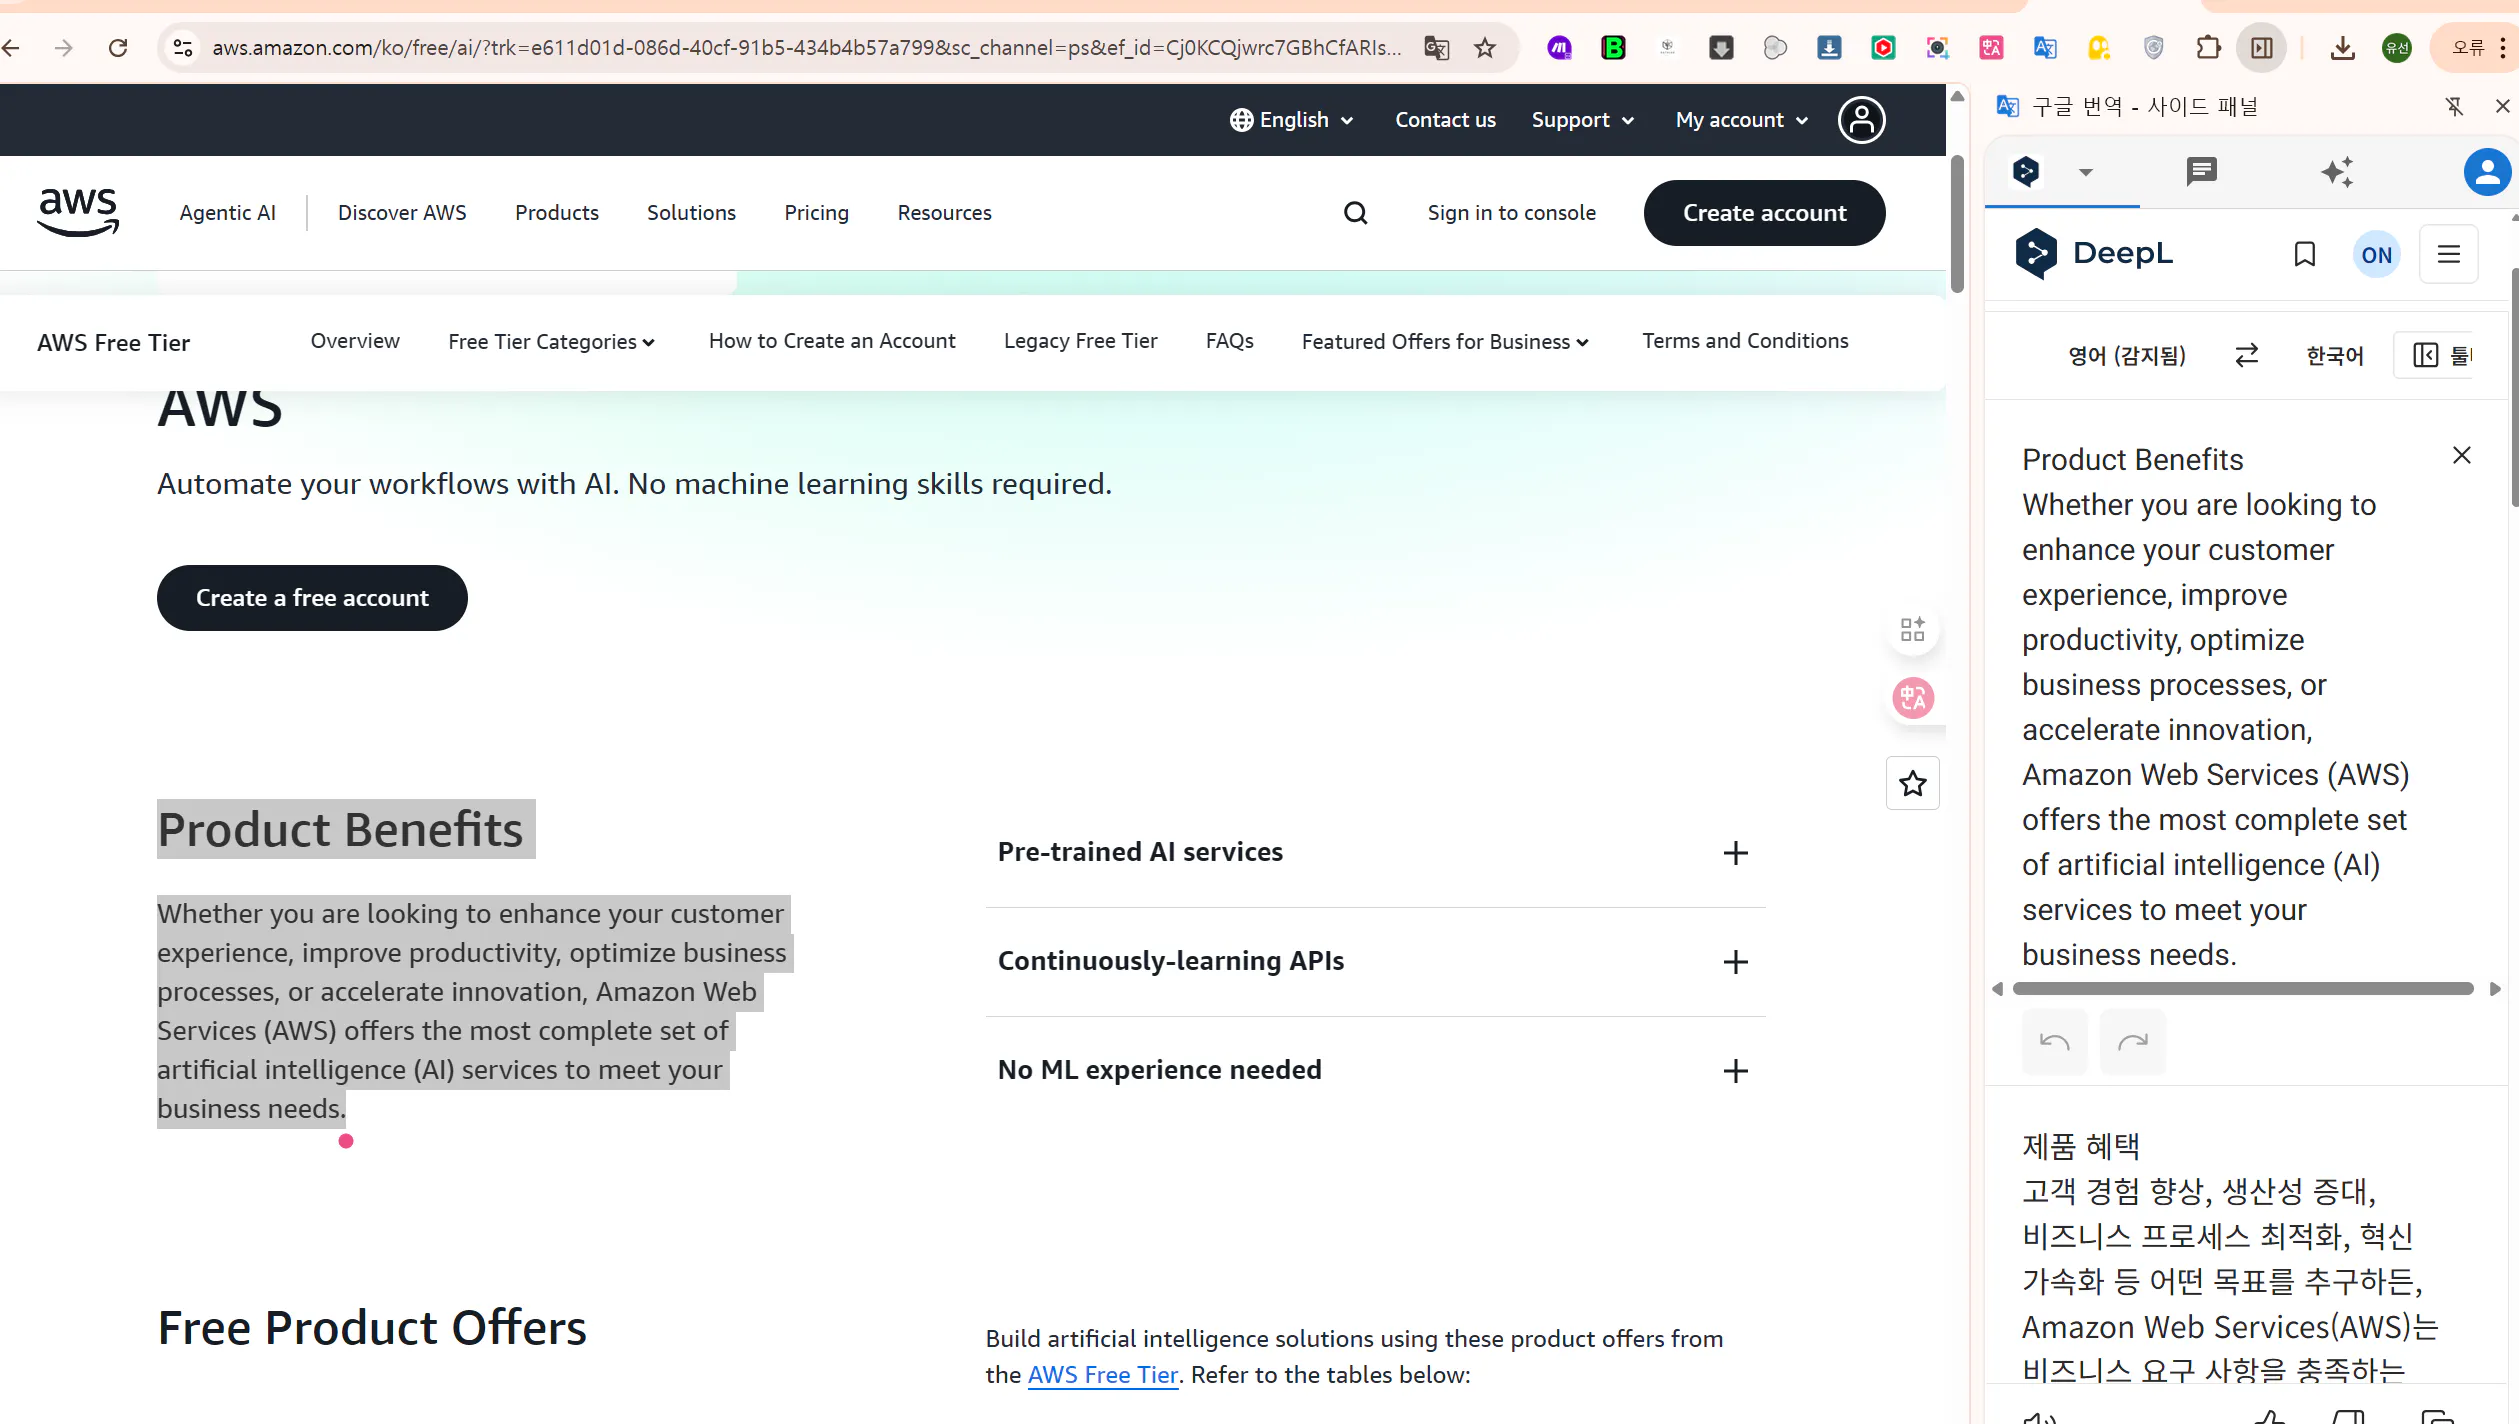Go to FAQs tab
The height and width of the screenshot is (1424, 2519).
pyautogui.click(x=1229, y=341)
